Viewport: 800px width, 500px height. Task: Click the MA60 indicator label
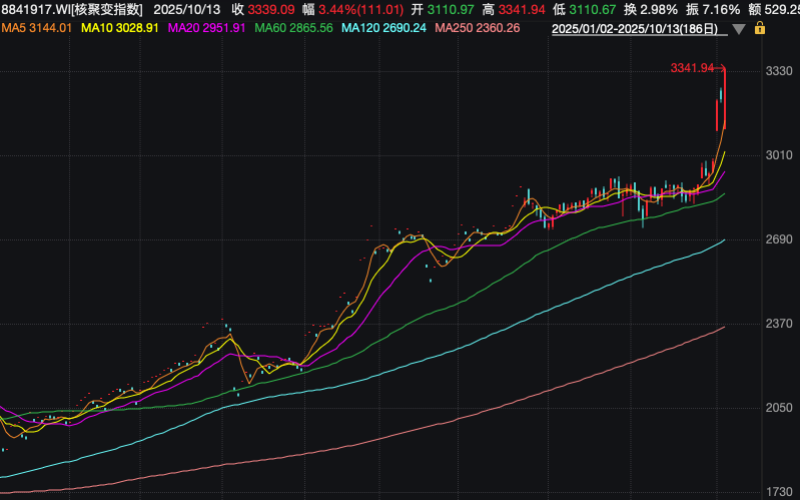pos(294,28)
